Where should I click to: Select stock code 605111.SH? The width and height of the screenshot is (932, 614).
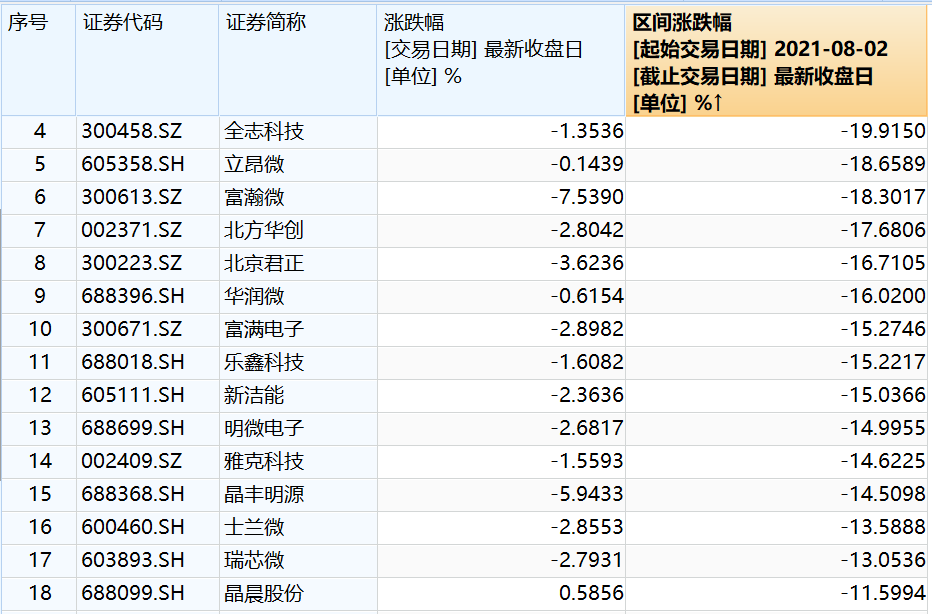(x=133, y=395)
